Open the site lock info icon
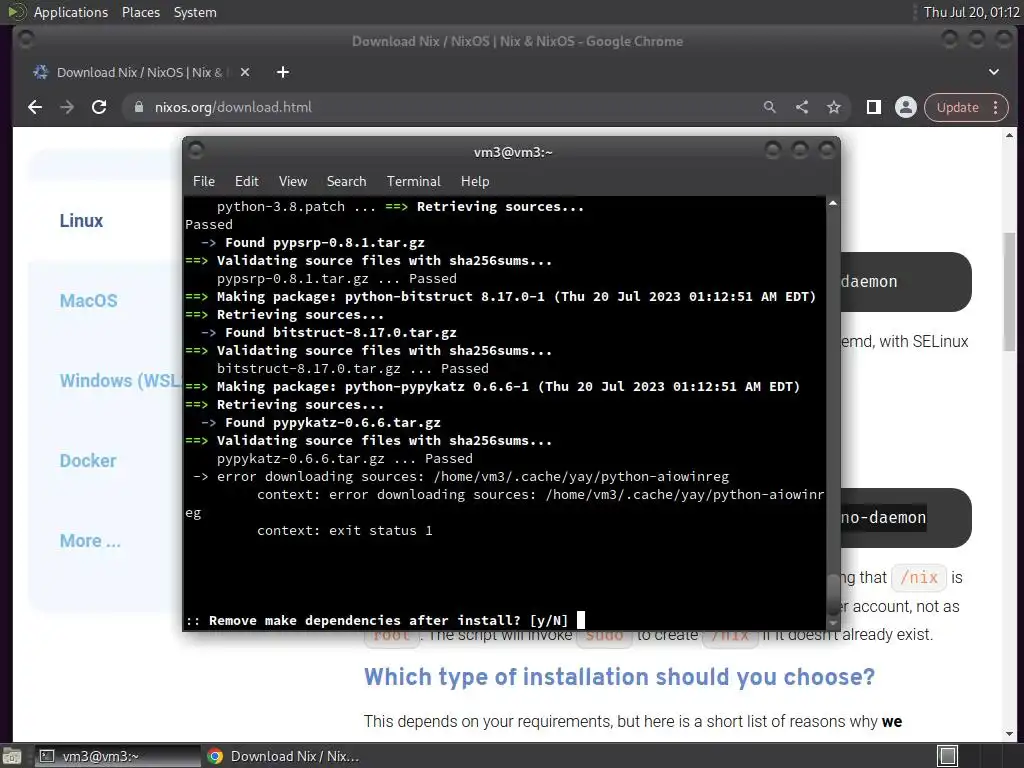This screenshot has width=1024, height=768. (138, 107)
